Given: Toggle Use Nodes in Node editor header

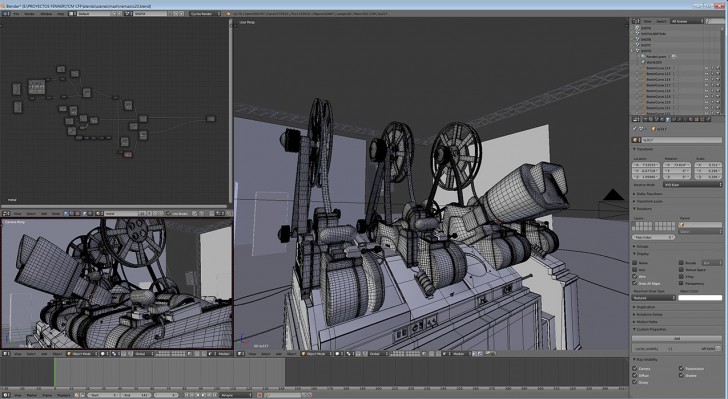Looking at the screenshot, I should (169, 213).
